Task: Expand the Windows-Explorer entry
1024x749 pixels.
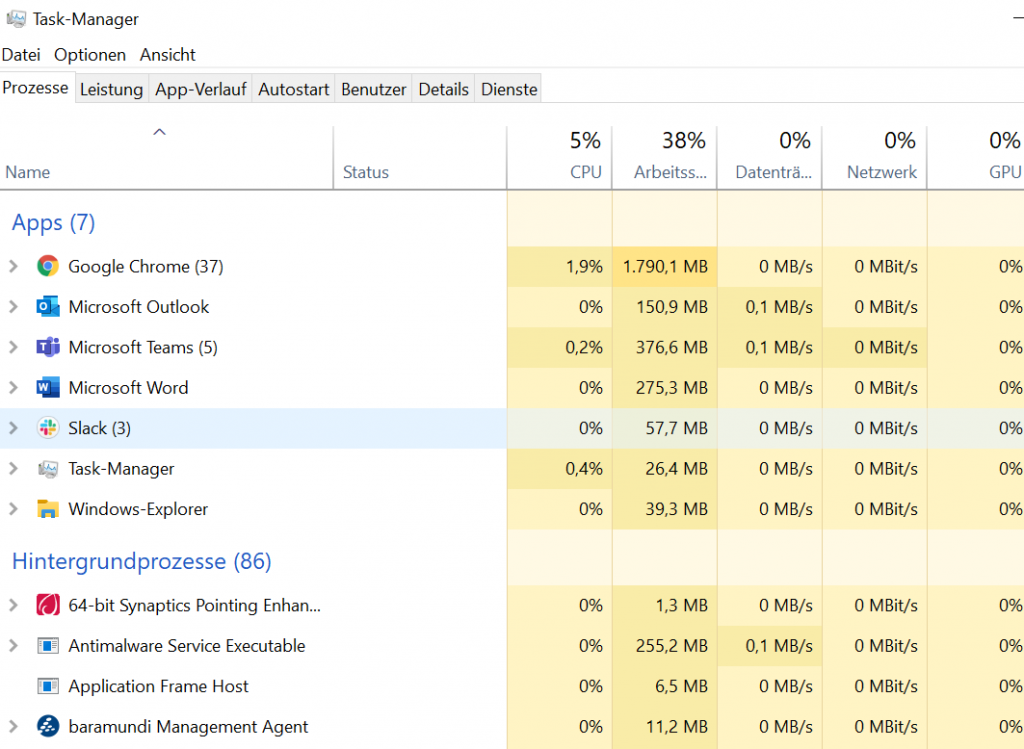Action: pyautogui.click(x=13, y=509)
